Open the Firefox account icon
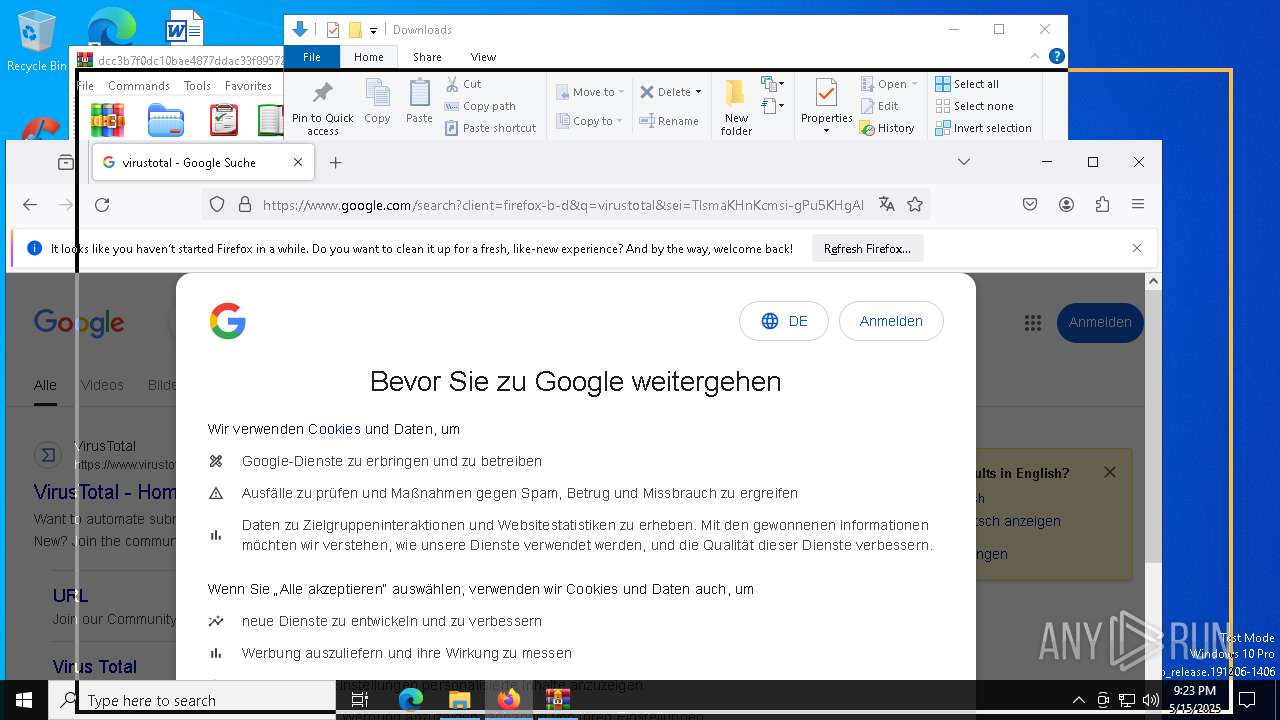This screenshot has height=720, width=1280. pyautogui.click(x=1066, y=204)
